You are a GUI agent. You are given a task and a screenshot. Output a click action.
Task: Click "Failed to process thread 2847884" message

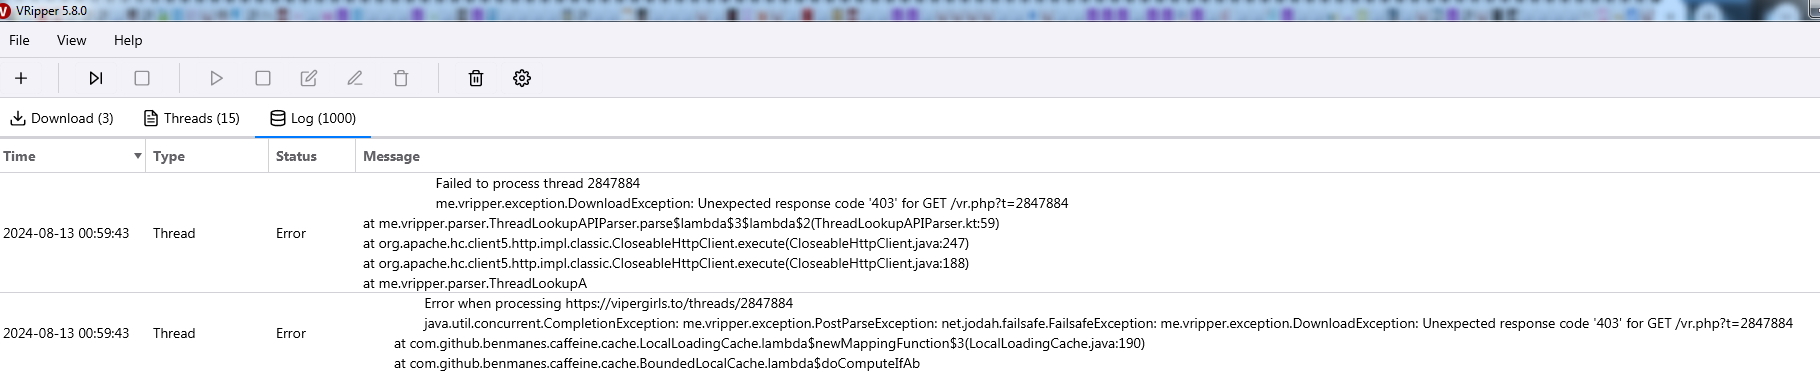pyautogui.click(x=538, y=183)
